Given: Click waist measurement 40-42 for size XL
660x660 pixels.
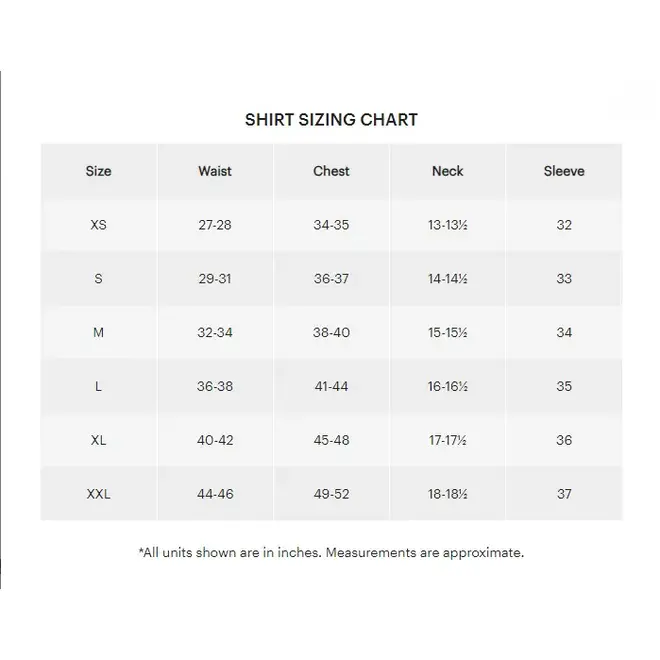Looking at the screenshot, I should pyautogui.click(x=215, y=440).
